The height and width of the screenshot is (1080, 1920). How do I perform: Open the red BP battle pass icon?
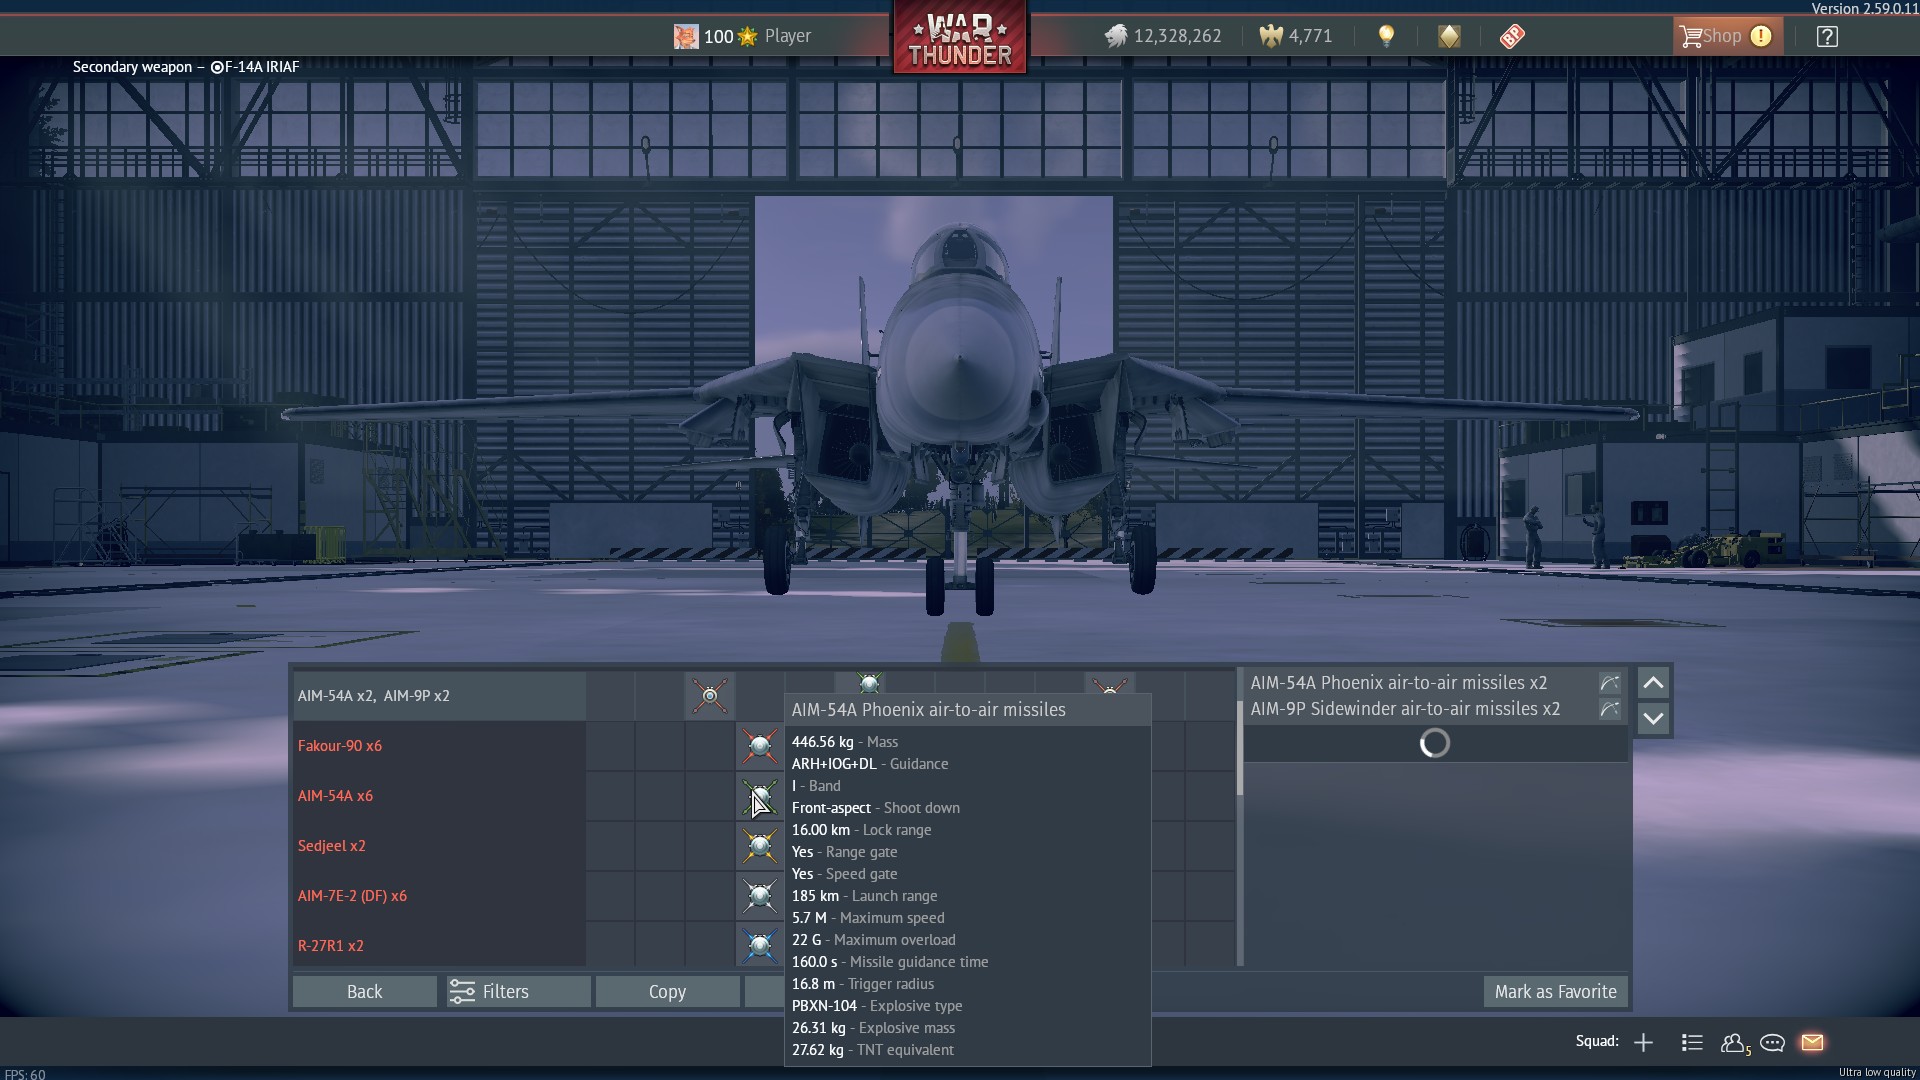click(1512, 36)
